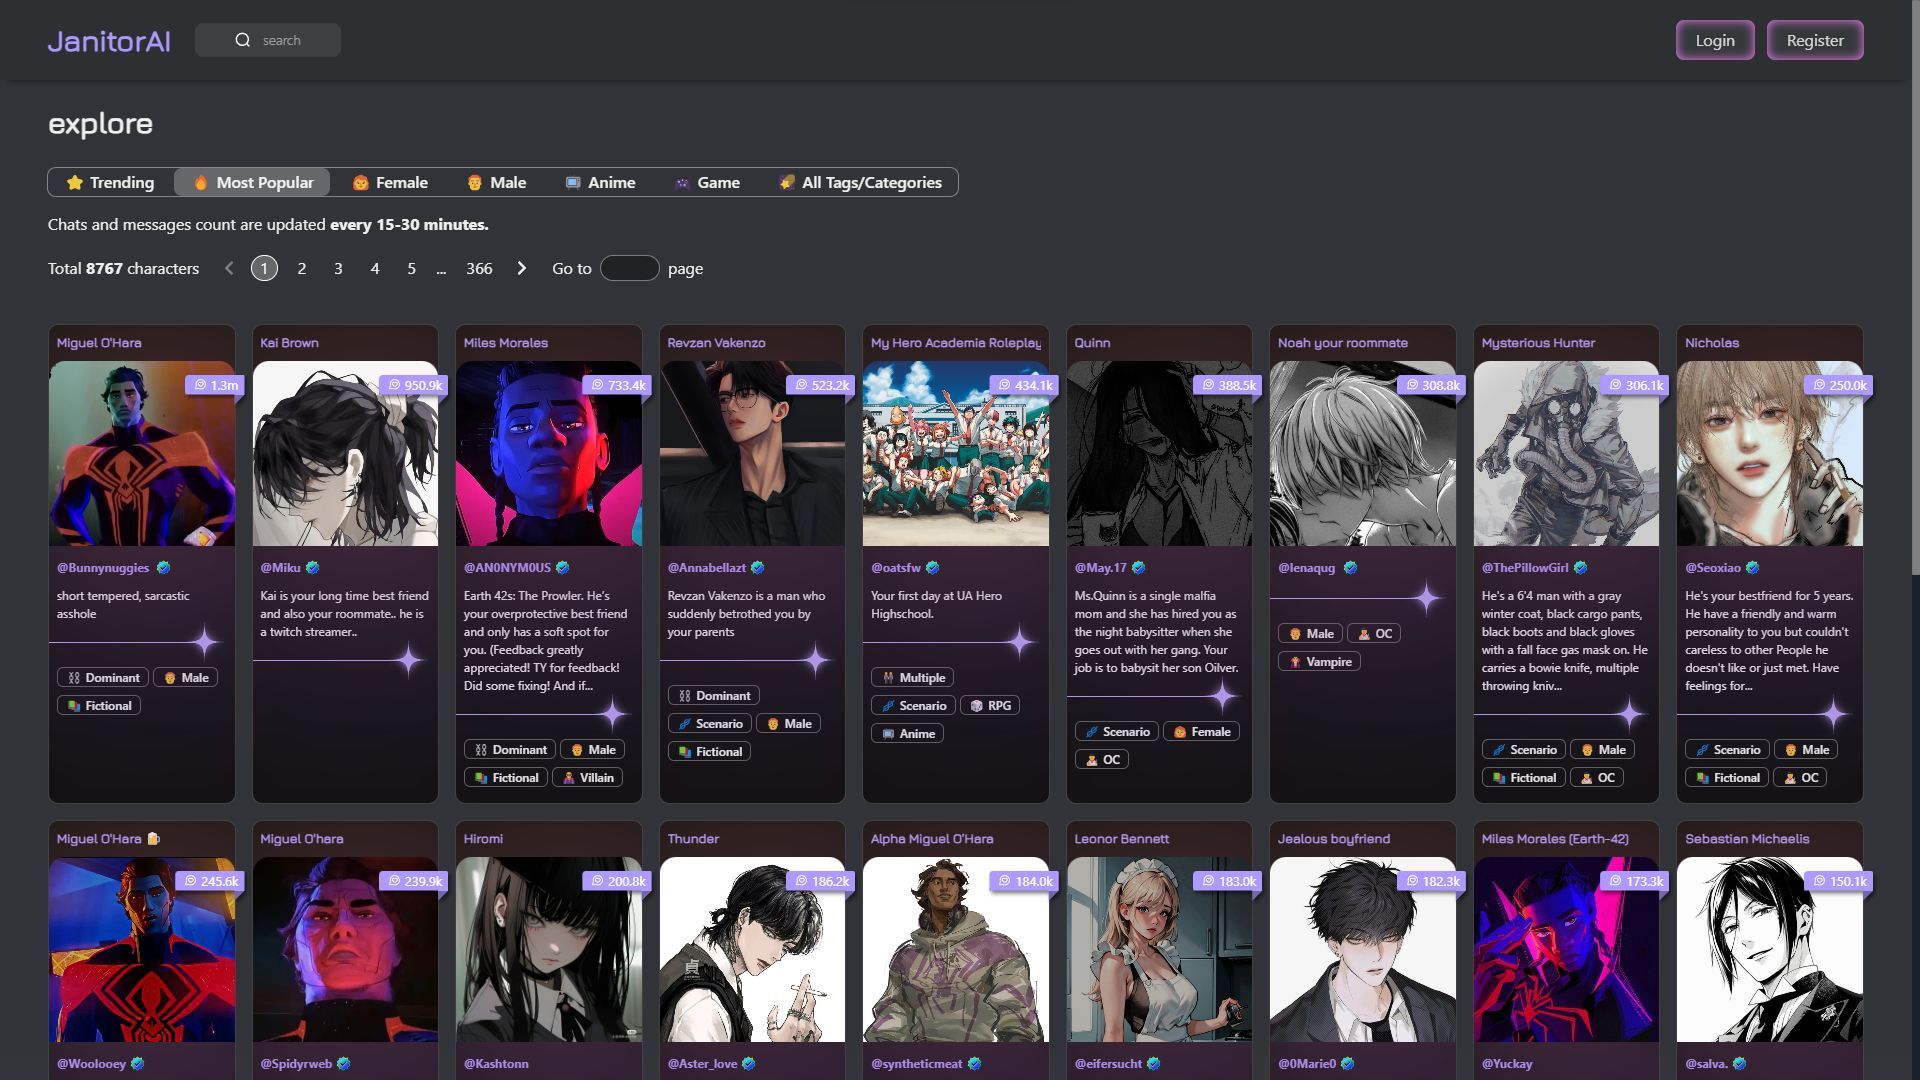Click the Villain tag on Miles Morales card
This screenshot has height=1080, width=1920.
pyautogui.click(x=587, y=778)
